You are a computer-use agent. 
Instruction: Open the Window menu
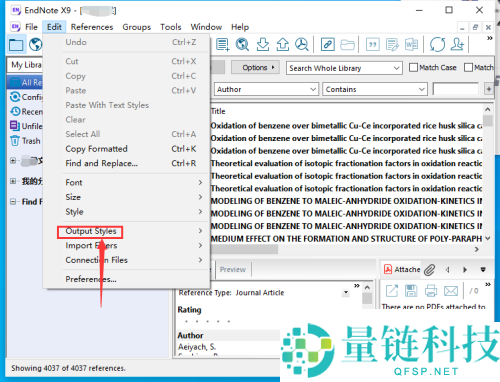tap(206, 27)
